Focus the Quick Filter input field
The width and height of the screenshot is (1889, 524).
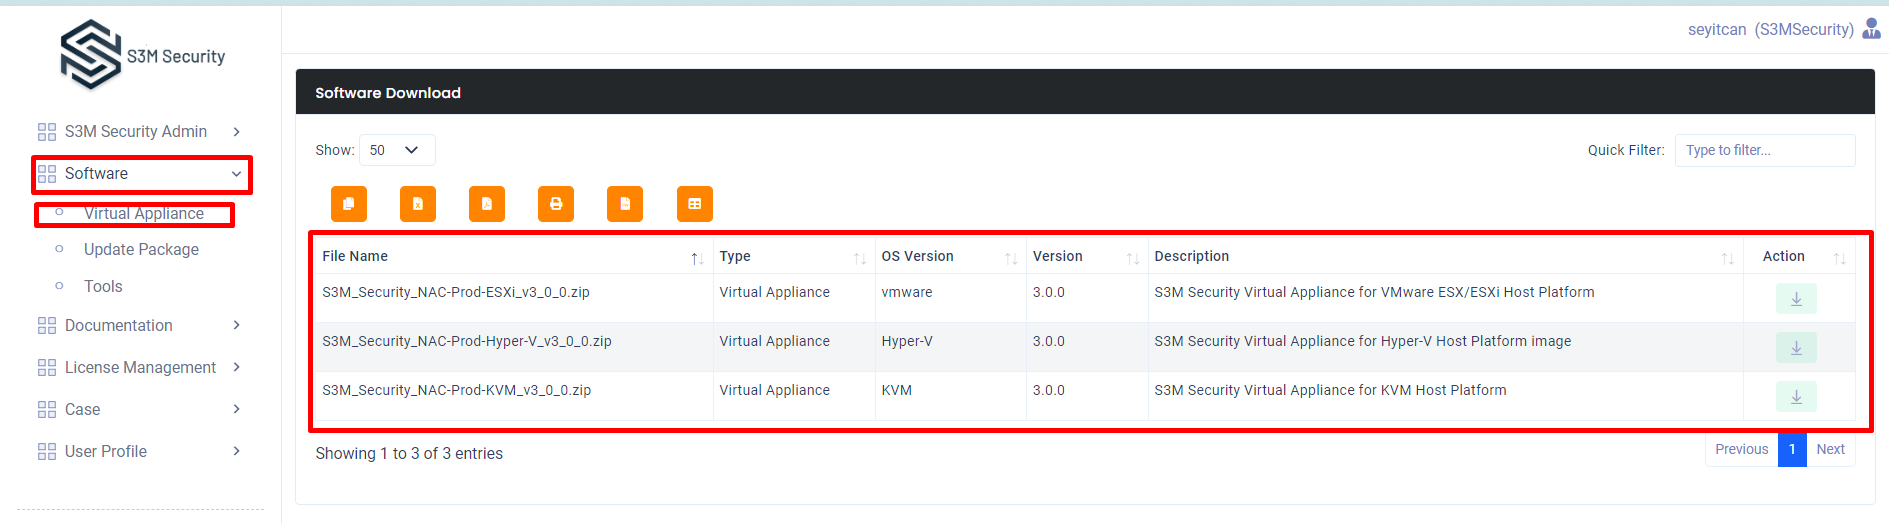(1765, 150)
